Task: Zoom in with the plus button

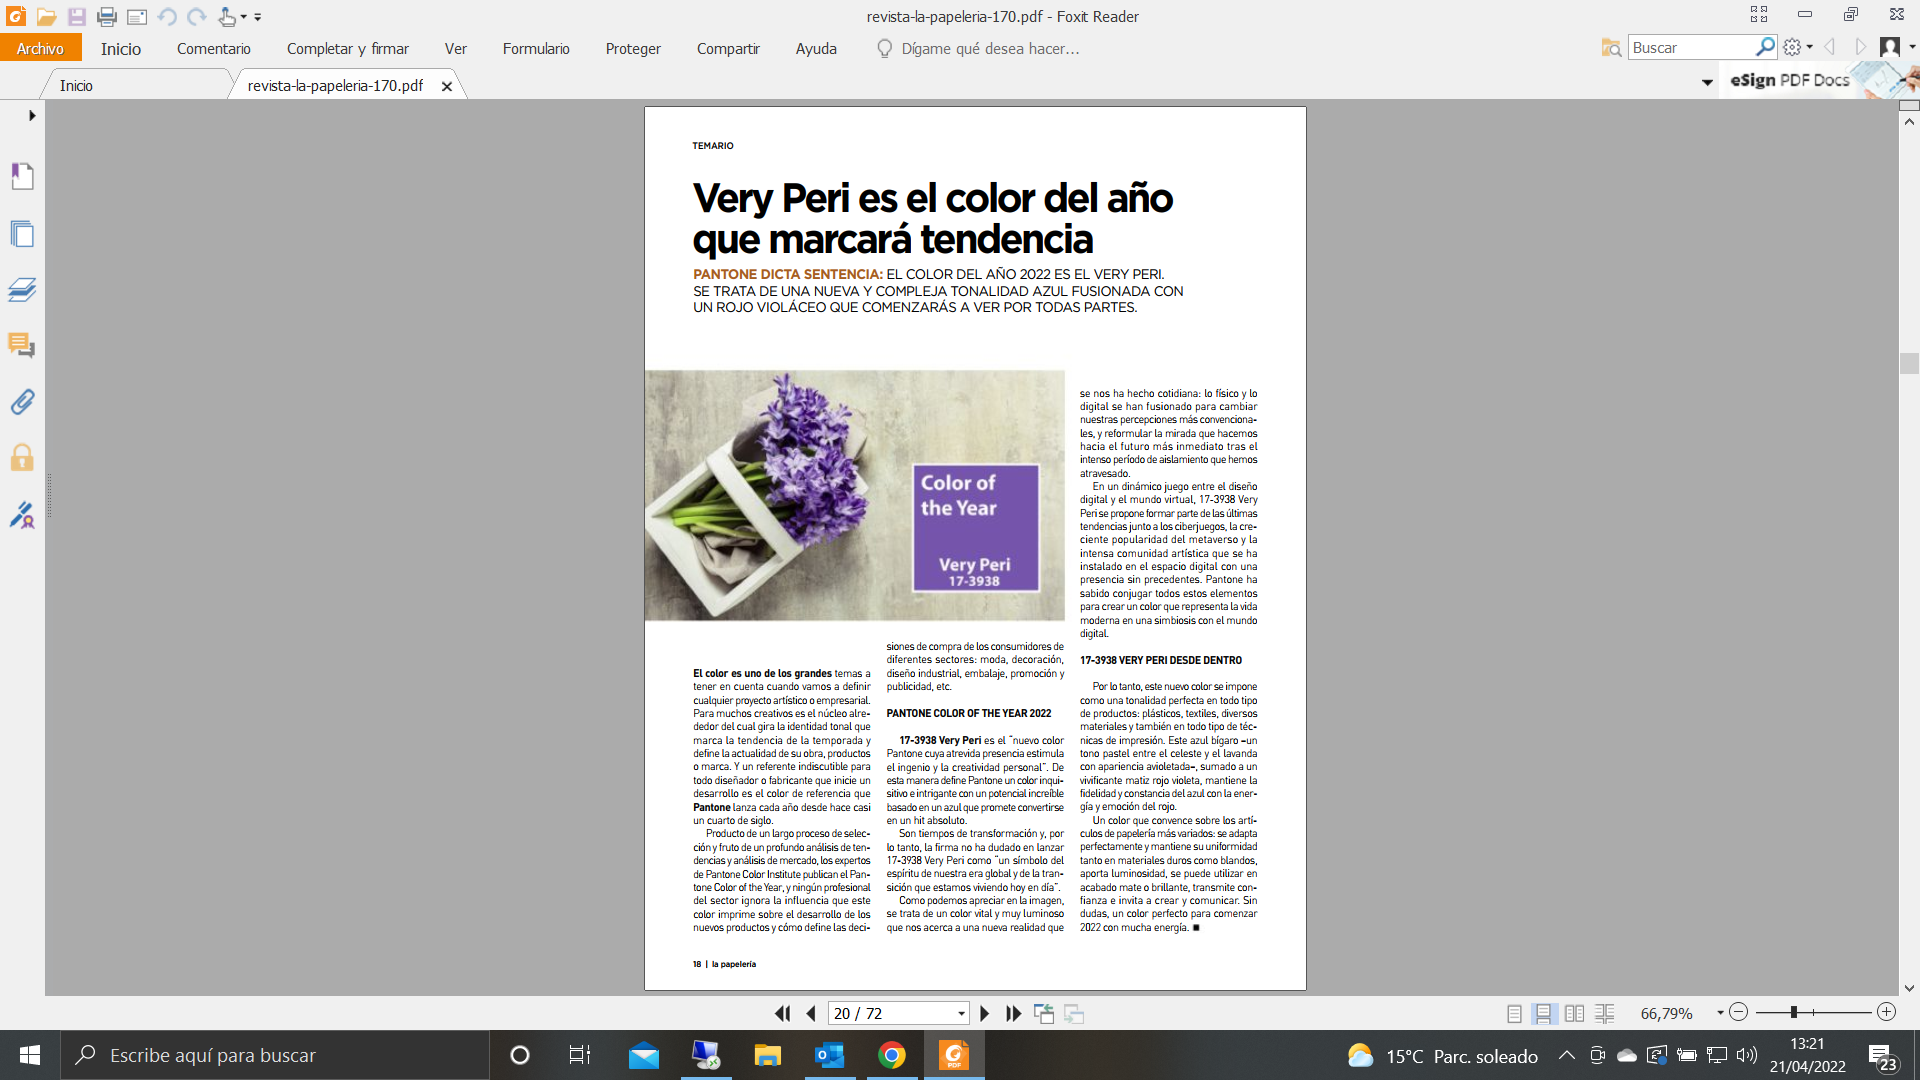Action: click(1886, 1012)
